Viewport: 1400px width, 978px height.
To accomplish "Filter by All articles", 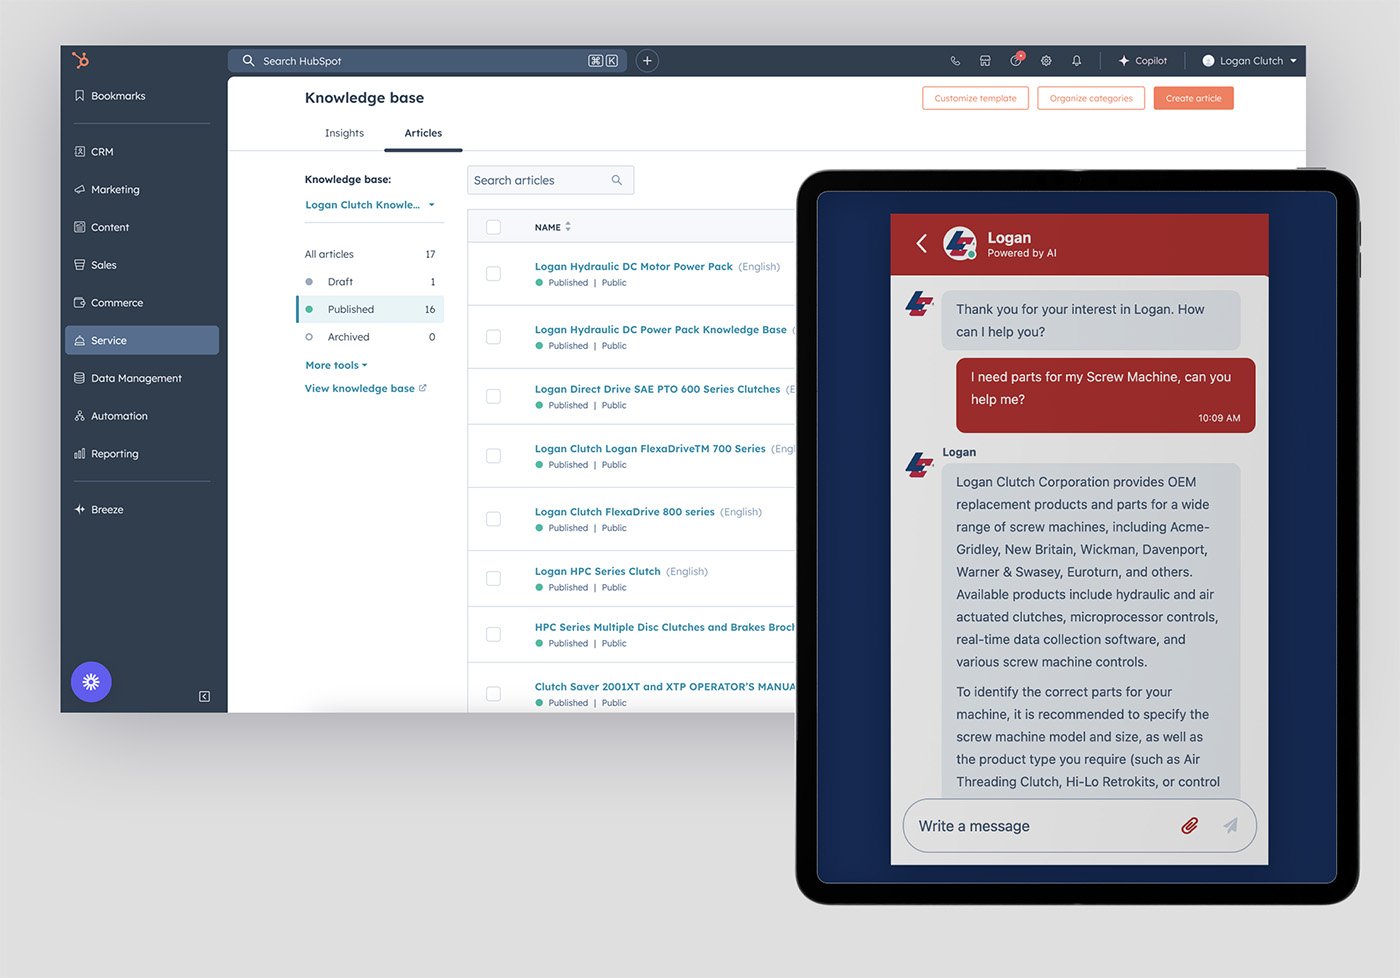I will coord(370,254).
